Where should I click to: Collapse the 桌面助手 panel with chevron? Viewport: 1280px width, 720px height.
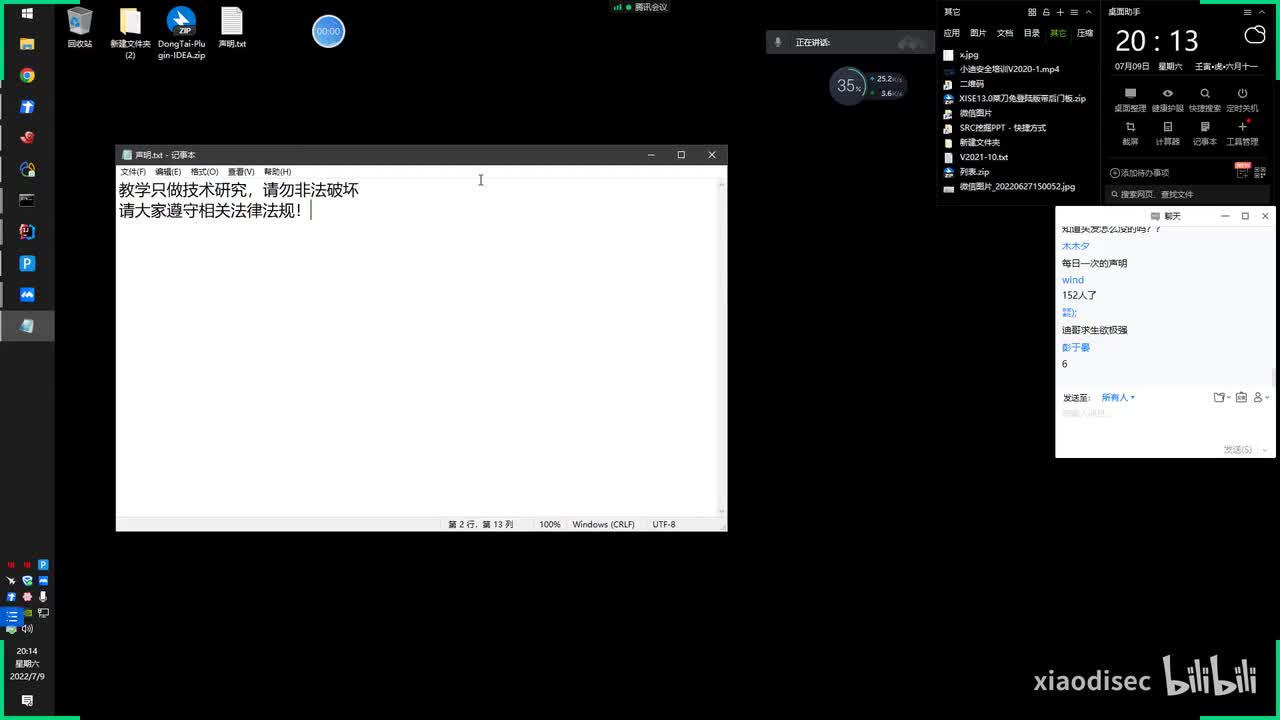click(x=1262, y=12)
